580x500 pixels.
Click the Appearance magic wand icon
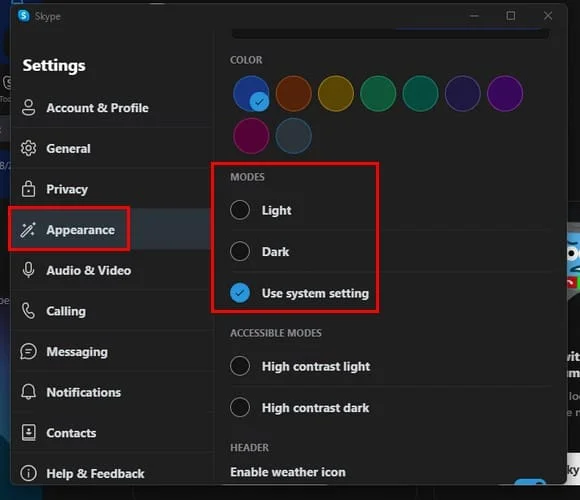click(28, 230)
